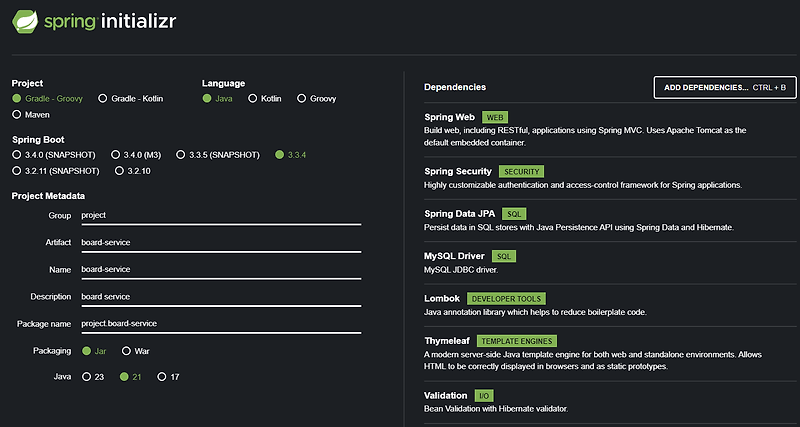Select Spring Boot version 3.2.10
800x427 pixels.
(x=119, y=171)
